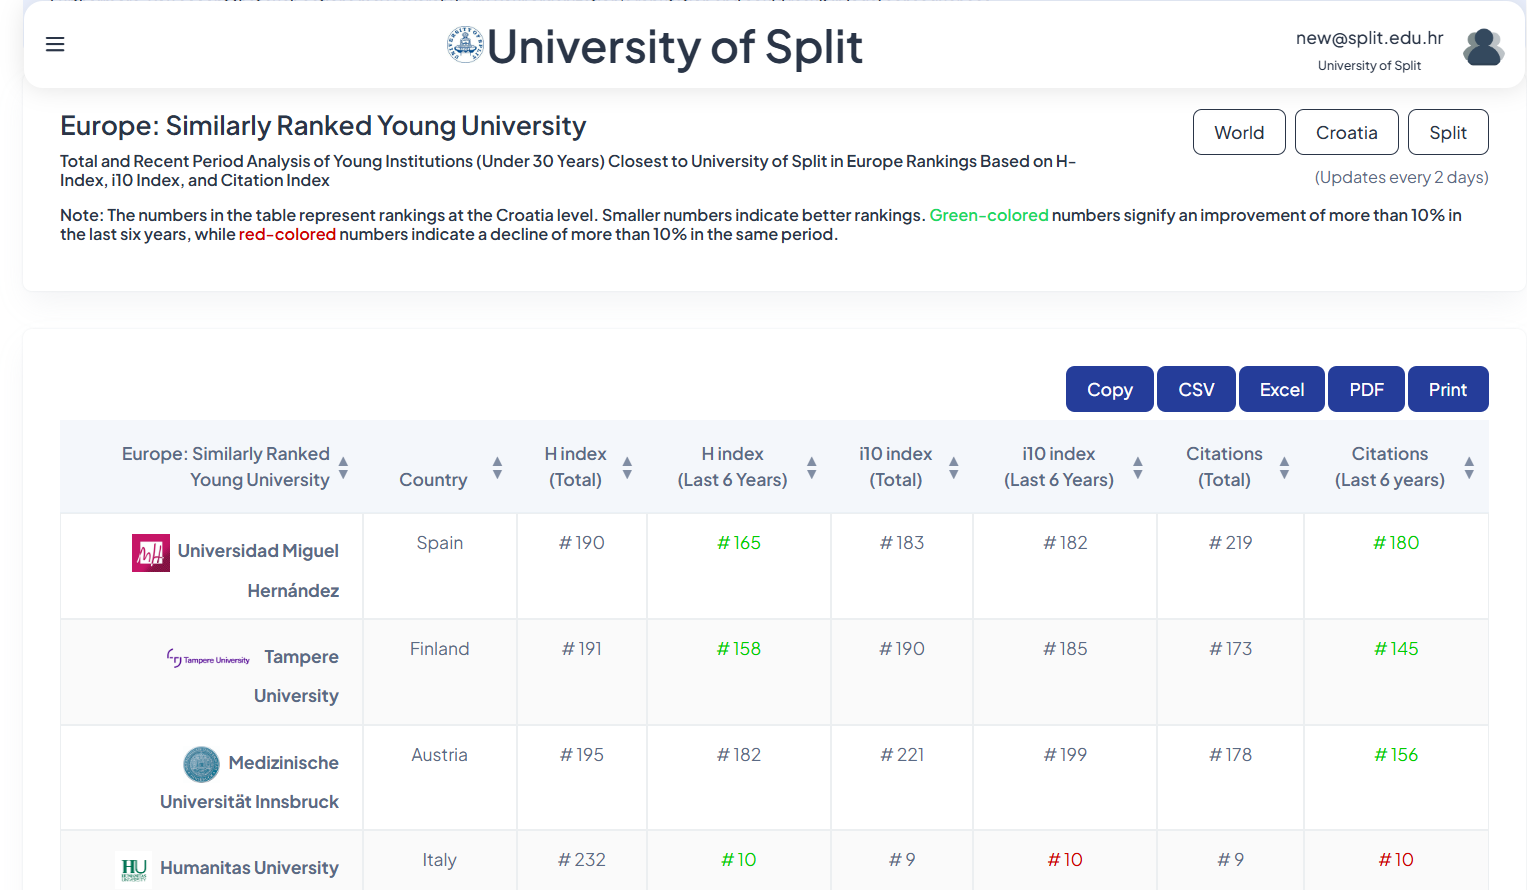Click the #191 H index value for Tampere
Screen dimensions: 1527x890
(x=582, y=649)
